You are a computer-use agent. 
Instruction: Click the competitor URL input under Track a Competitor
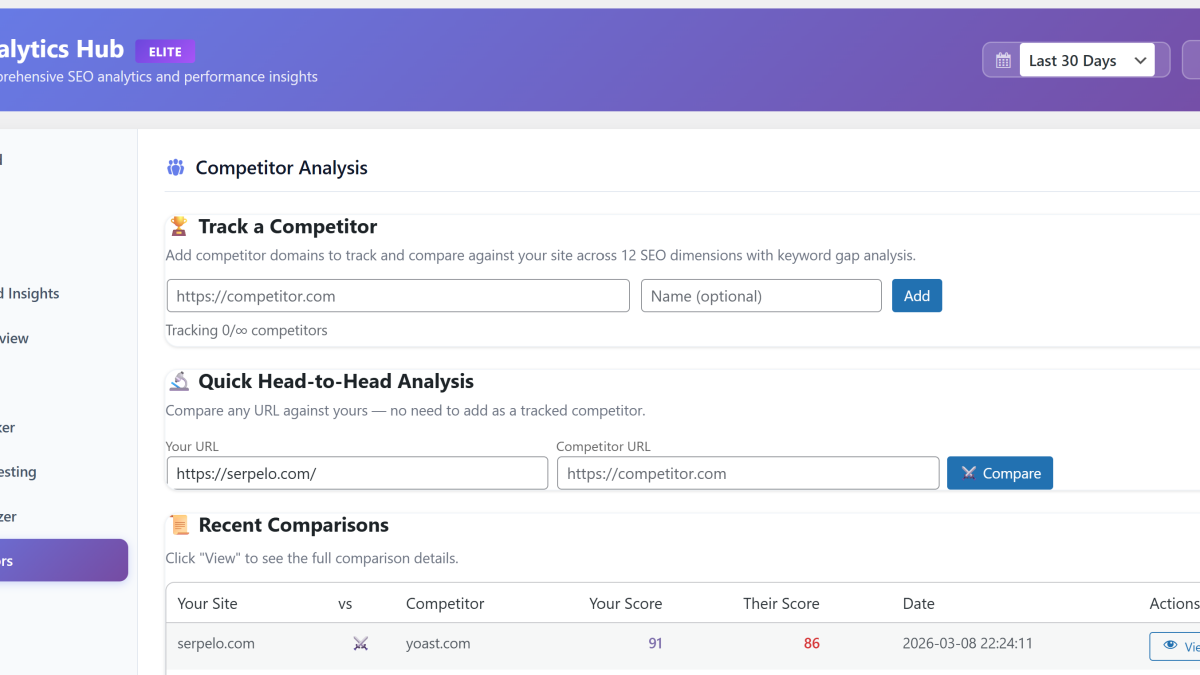[397, 295]
